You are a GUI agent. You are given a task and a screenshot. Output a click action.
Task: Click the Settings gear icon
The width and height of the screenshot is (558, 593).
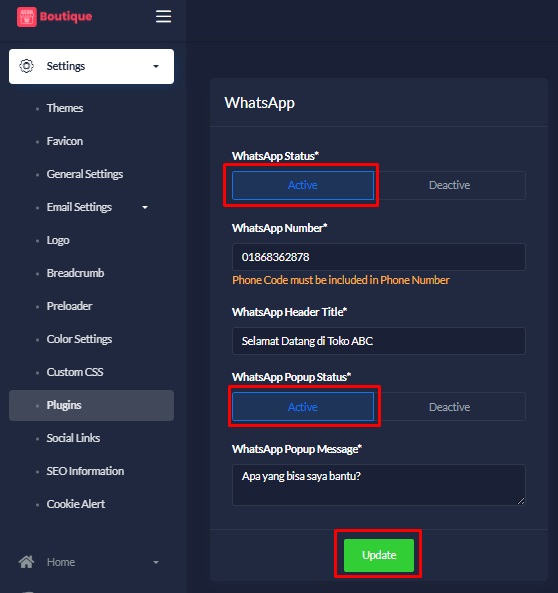click(26, 66)
